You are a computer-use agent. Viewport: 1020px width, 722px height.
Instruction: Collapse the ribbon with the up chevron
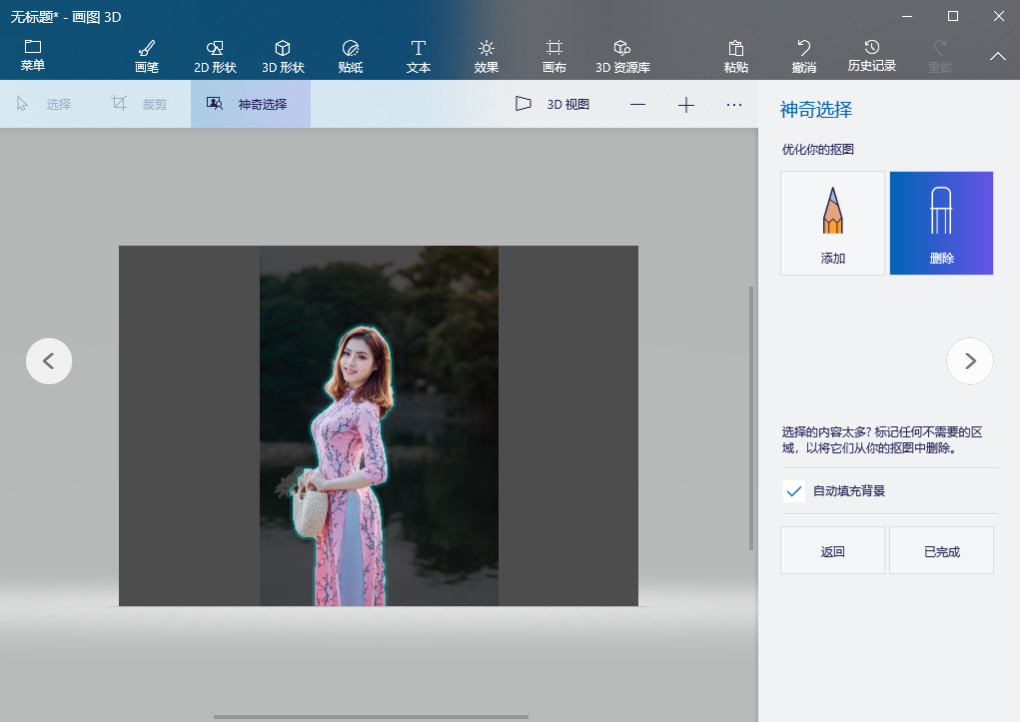[998, 57]
